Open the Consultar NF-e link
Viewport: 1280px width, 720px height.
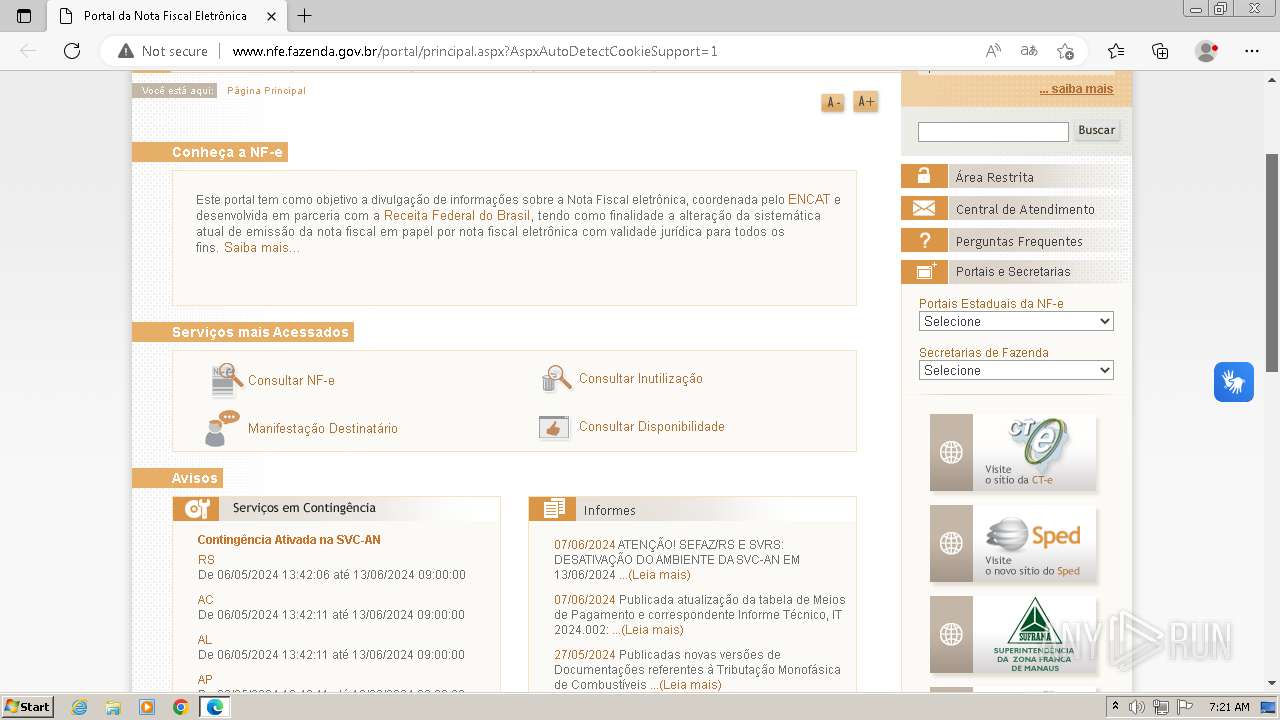[x=291, y=381]
